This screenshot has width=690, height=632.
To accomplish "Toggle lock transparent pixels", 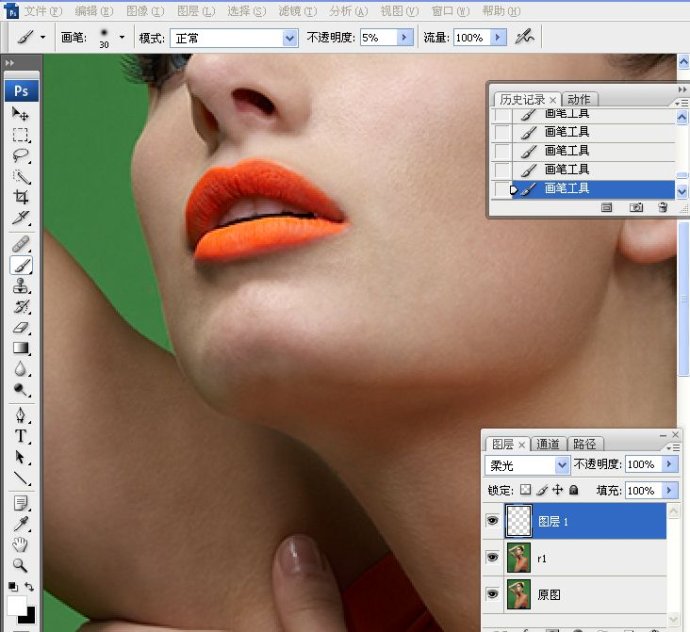I will pyautogui.click(x=525, y=490).
